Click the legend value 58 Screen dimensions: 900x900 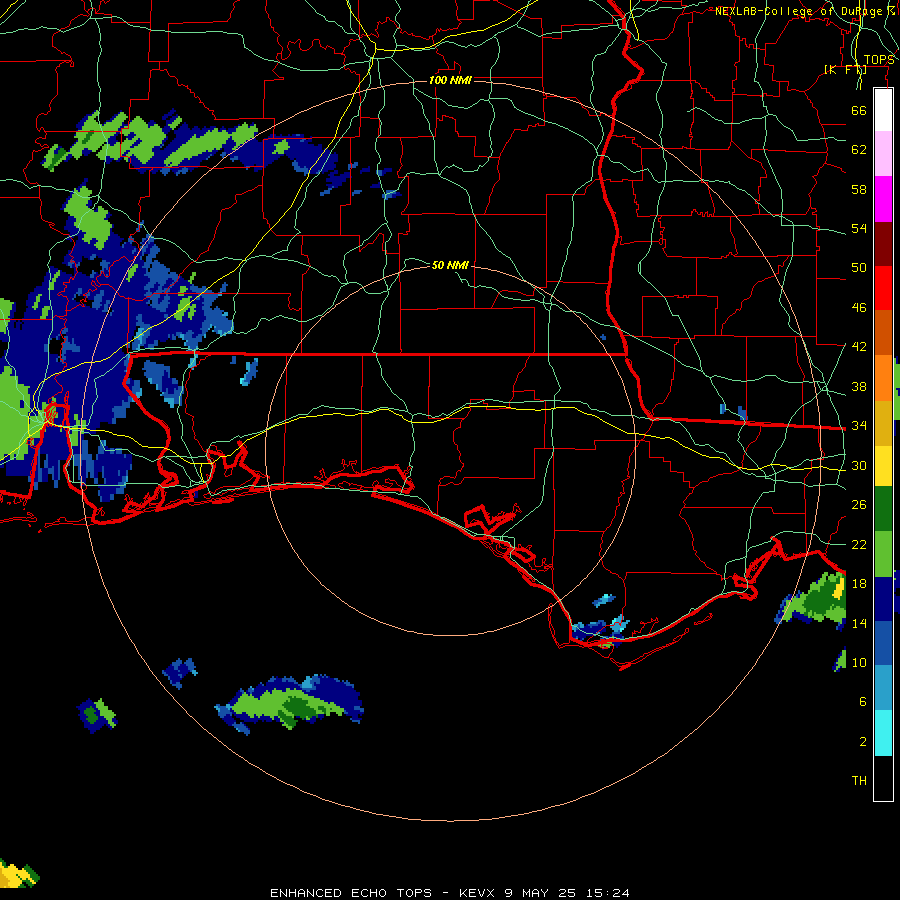[859, 189]
